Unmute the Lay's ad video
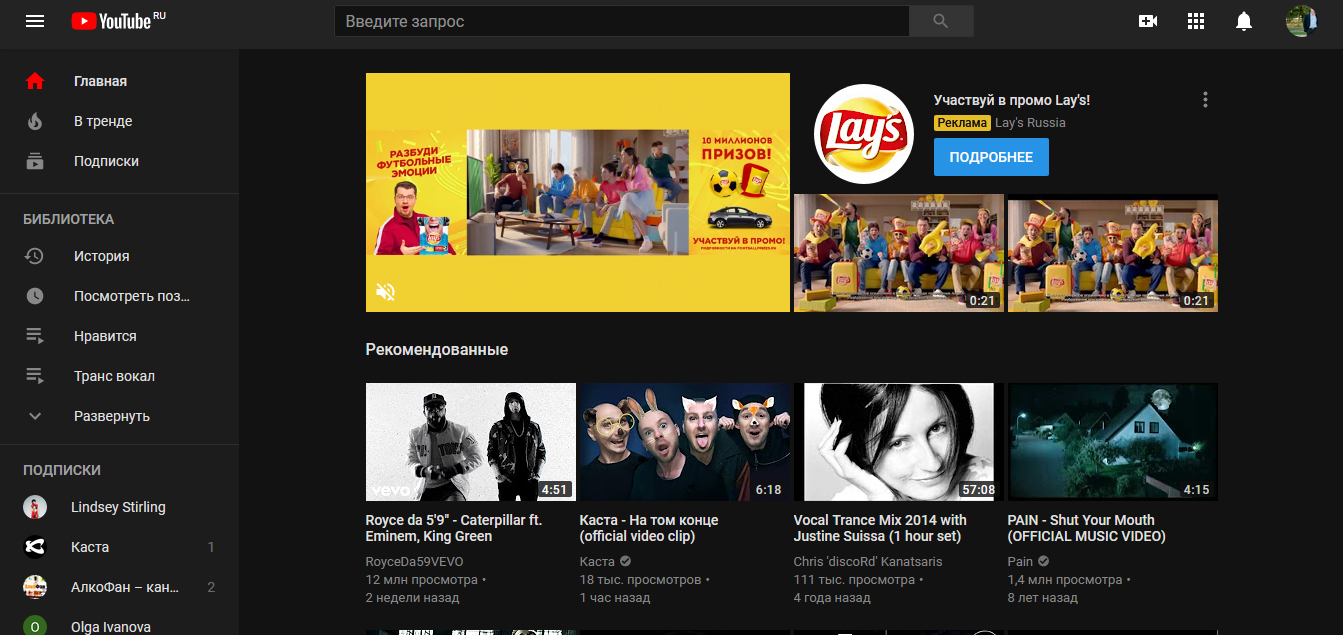 386,291
